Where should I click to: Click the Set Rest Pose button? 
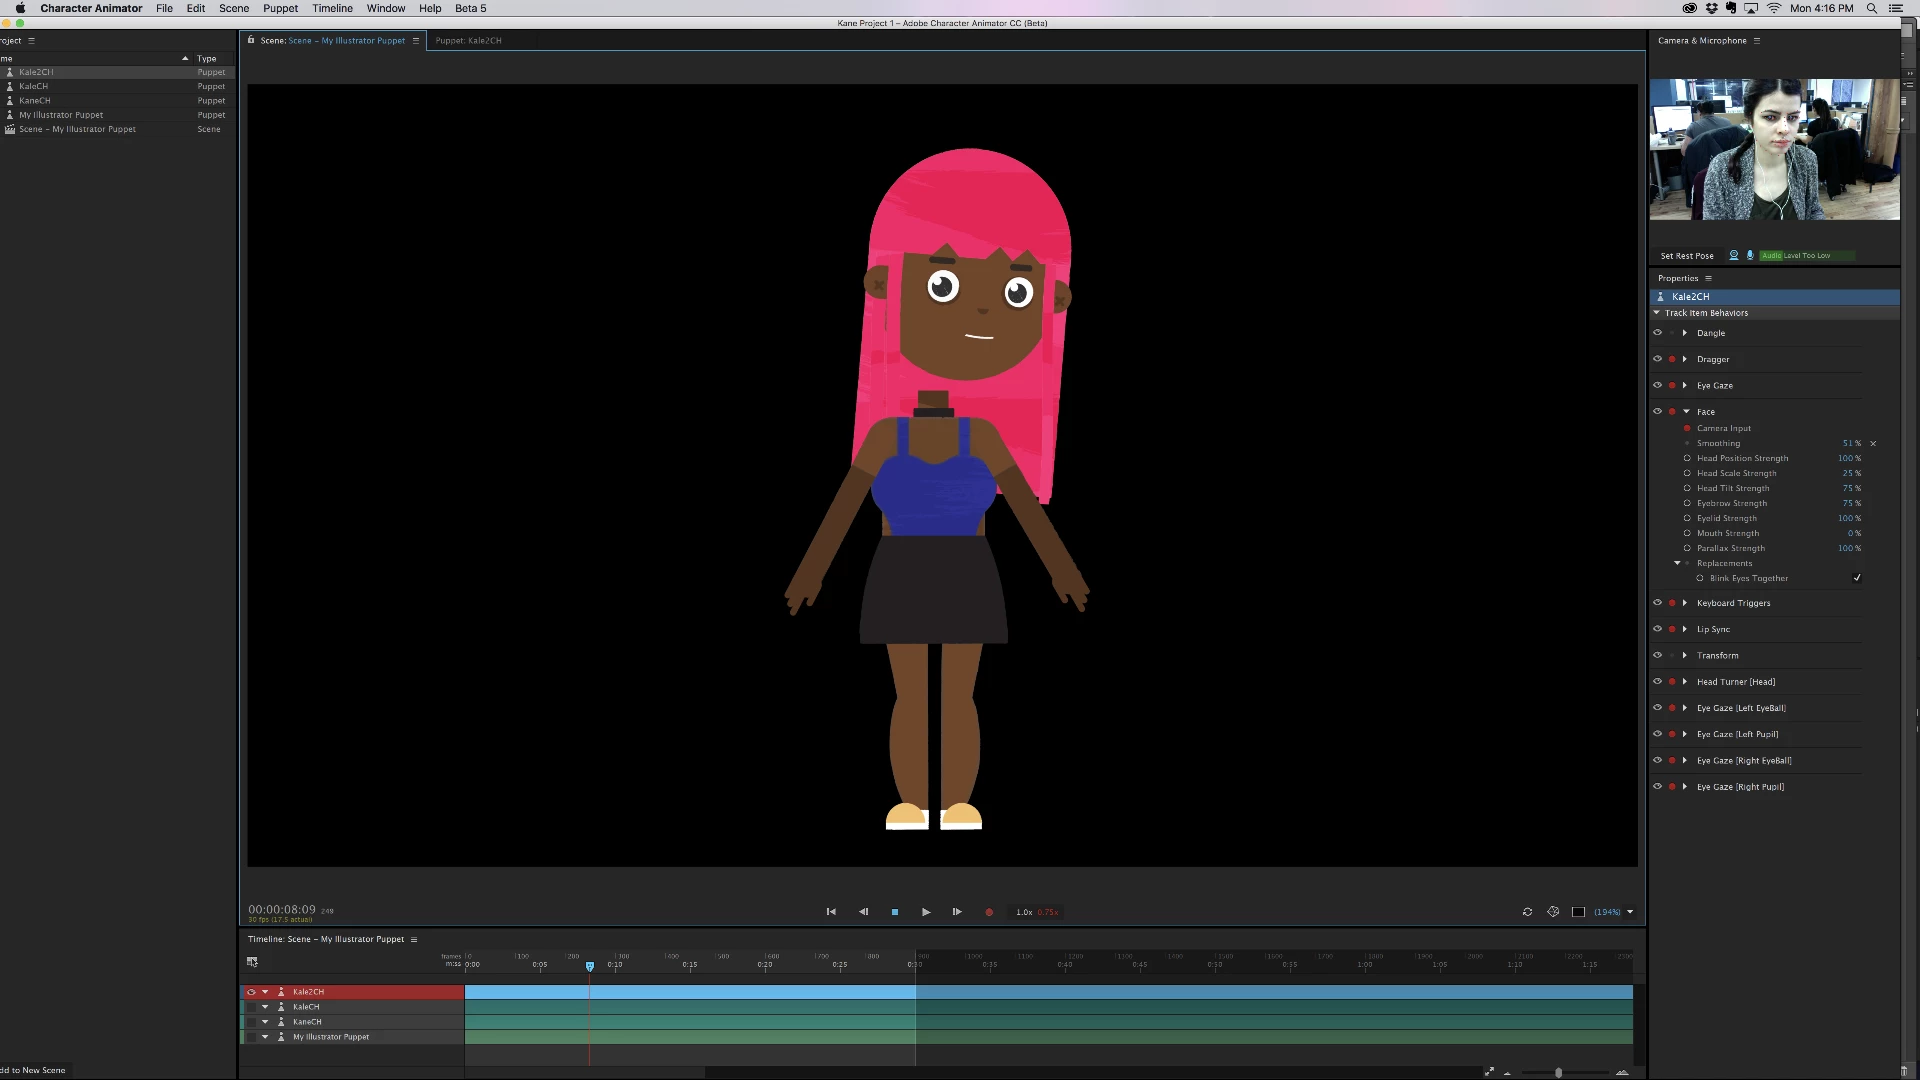click(1687, 256)
